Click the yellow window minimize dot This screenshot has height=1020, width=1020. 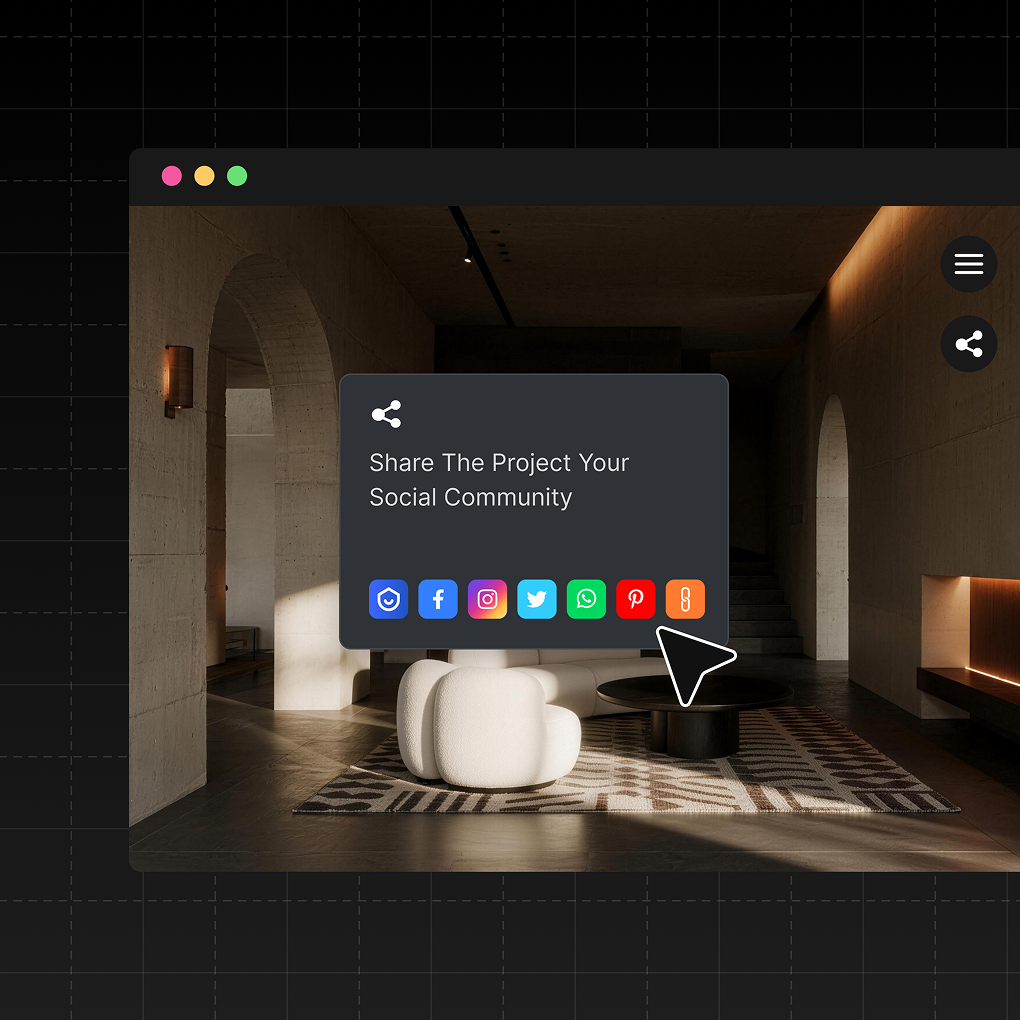click(x=204, y=176)
